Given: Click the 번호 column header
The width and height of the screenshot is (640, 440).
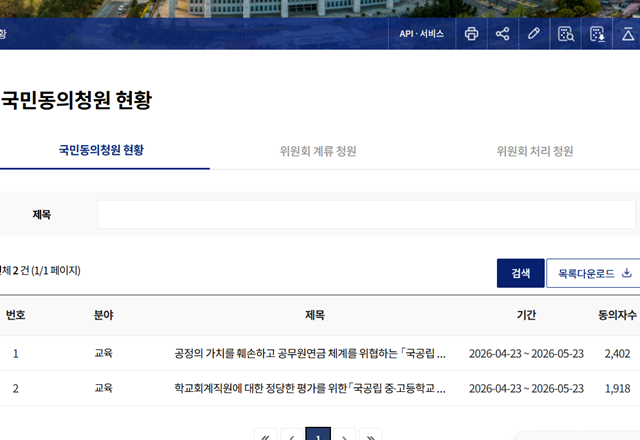Looking at the screenshot, I should click(x=16, y=315).
